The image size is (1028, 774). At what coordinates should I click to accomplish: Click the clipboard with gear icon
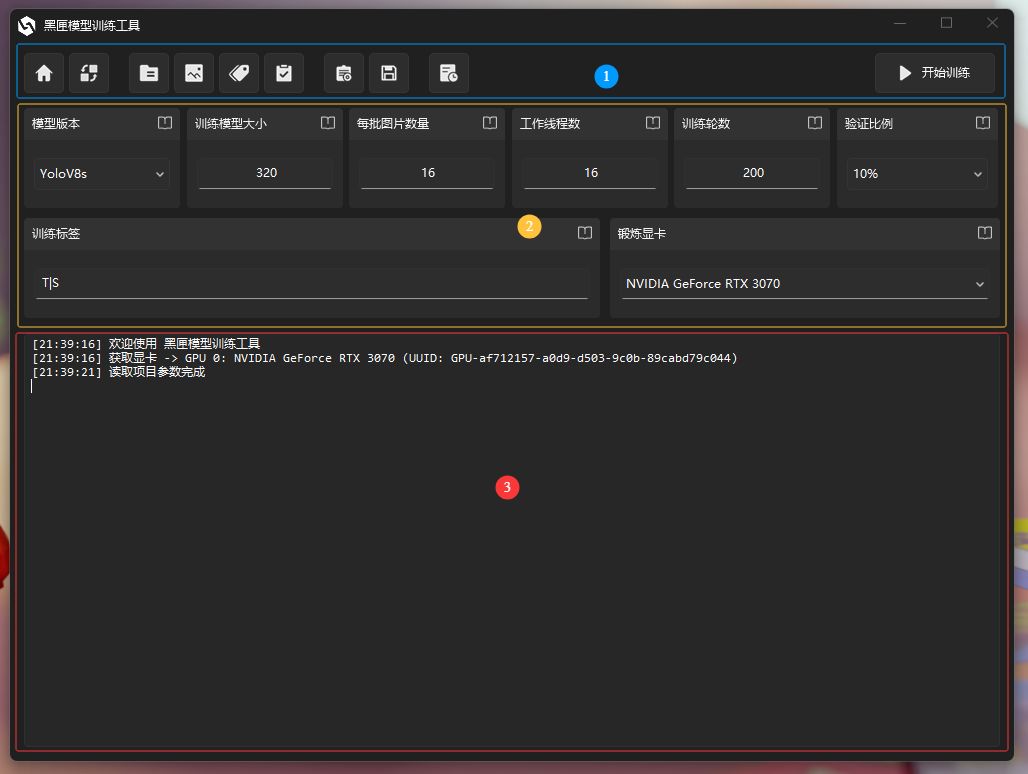click(344, 73)
